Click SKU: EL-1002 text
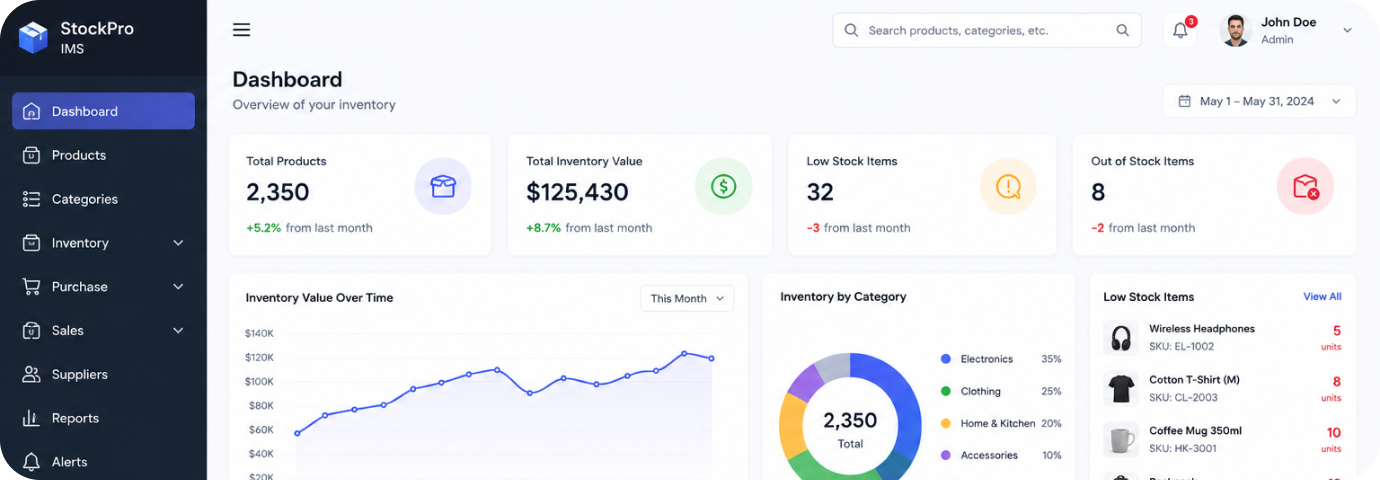The image size is (1380, 480). [1181, 346]
